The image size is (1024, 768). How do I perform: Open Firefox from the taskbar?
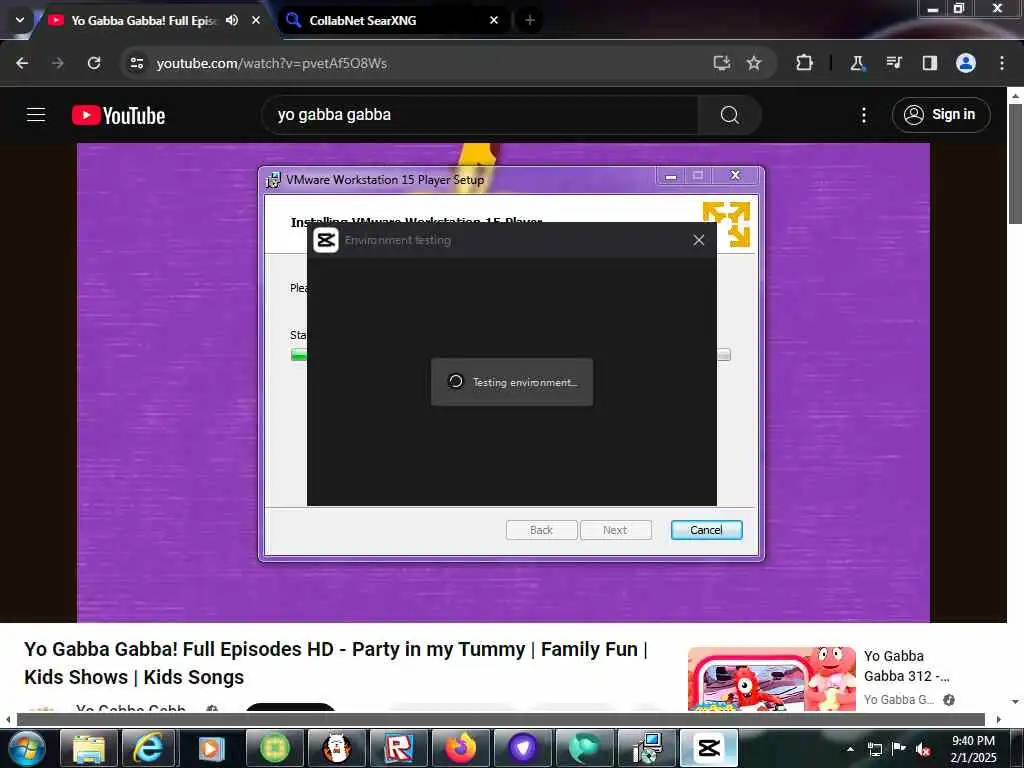pyautogui.click(x=461, y=748)
